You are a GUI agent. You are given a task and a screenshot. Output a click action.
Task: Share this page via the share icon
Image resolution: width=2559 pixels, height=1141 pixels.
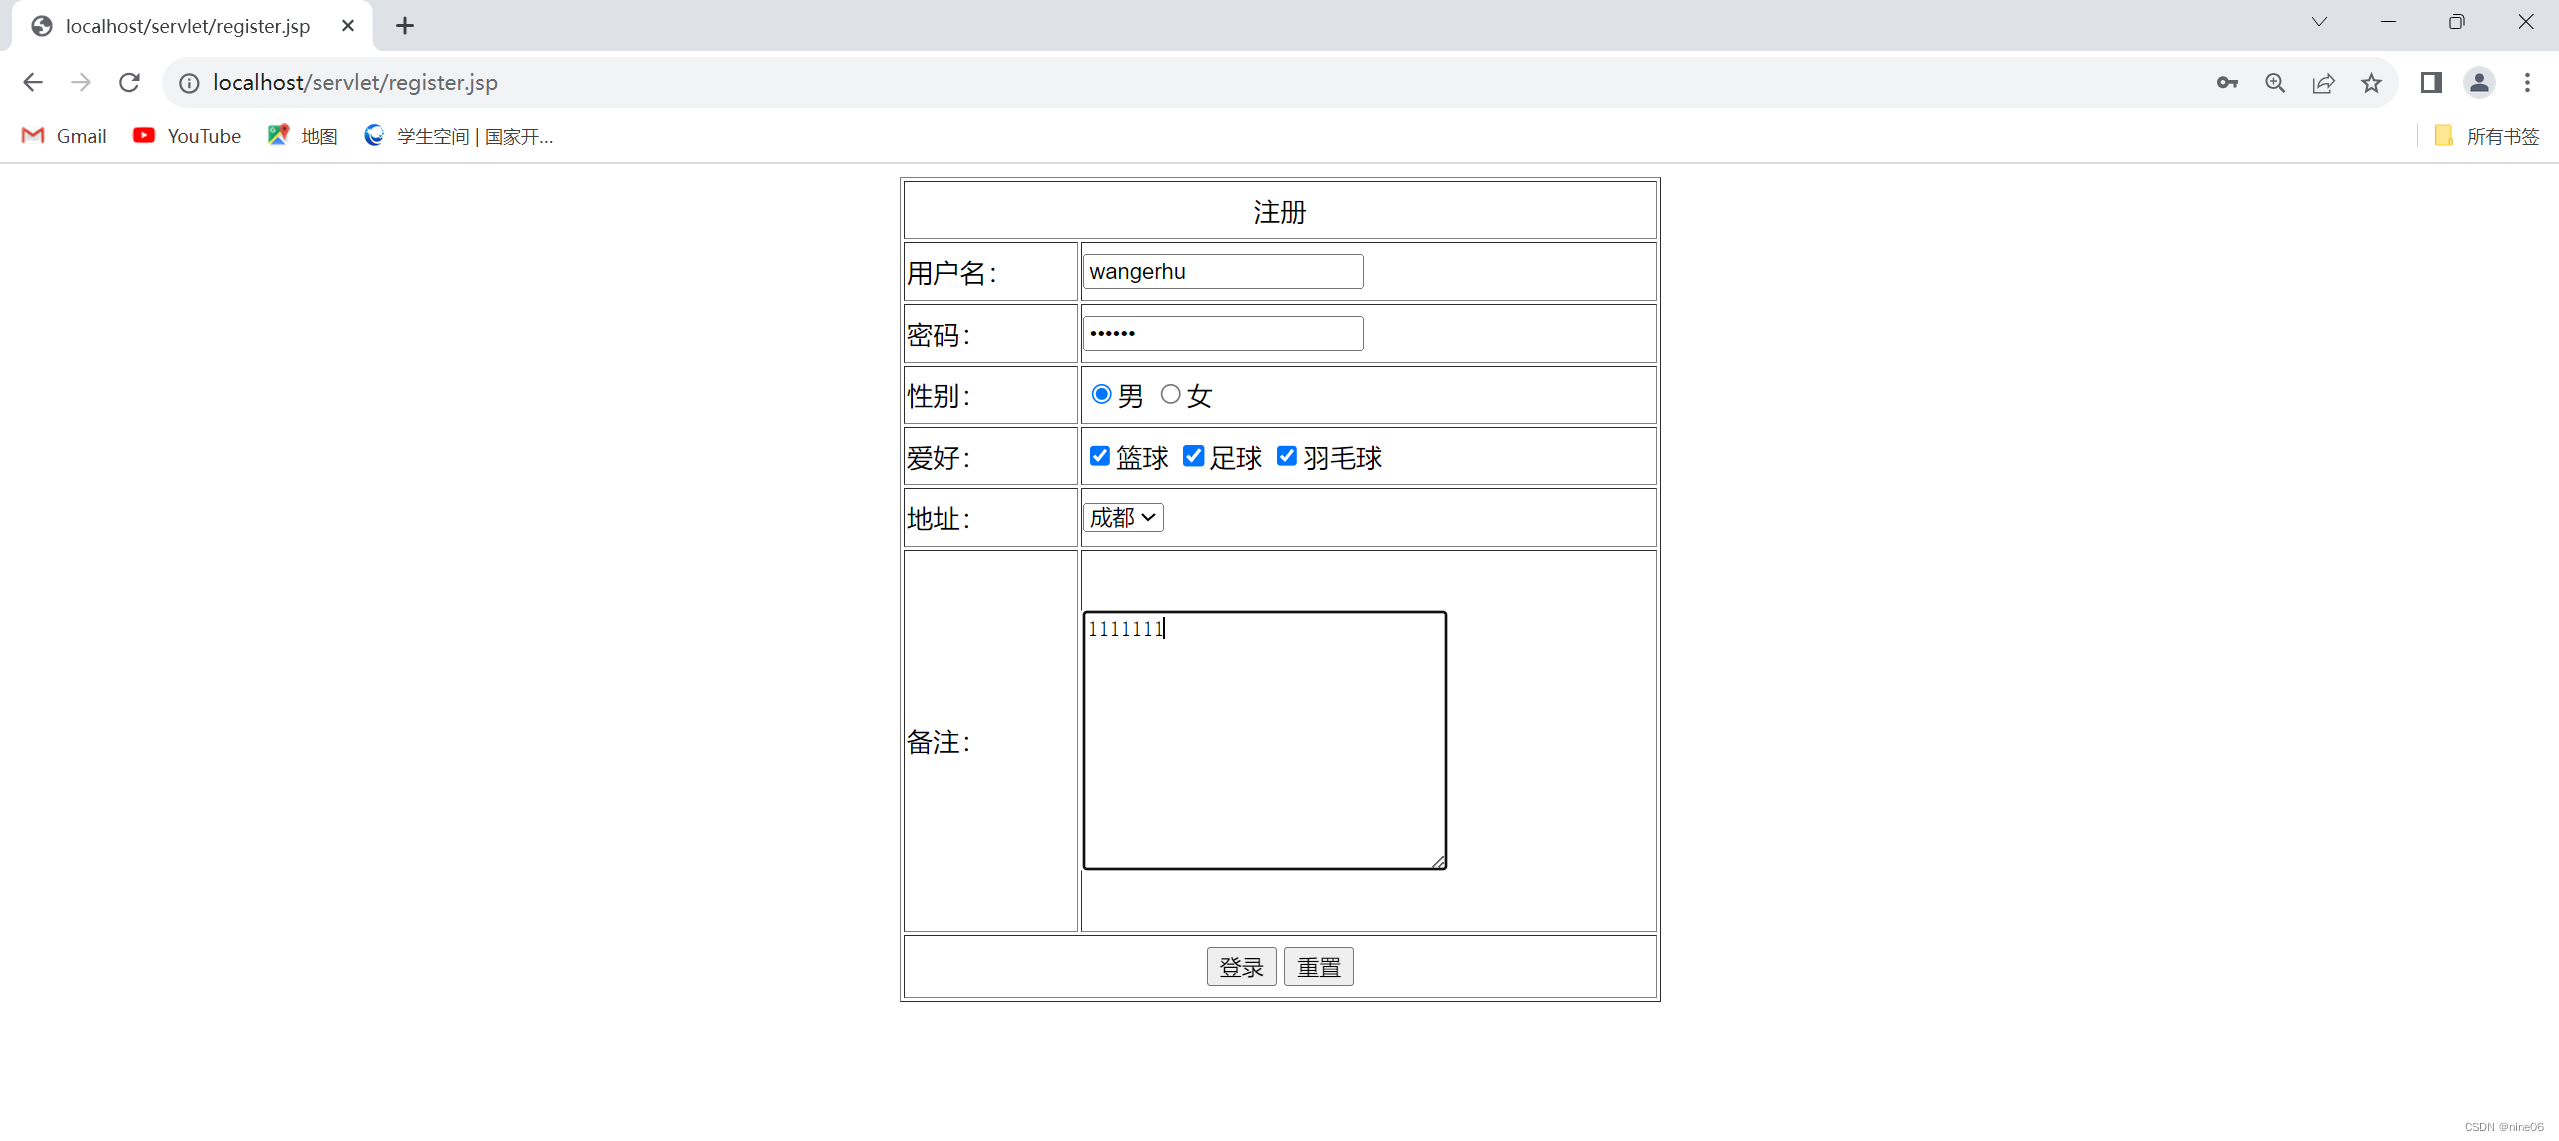pyautogui.click(x=2323, y=83)
